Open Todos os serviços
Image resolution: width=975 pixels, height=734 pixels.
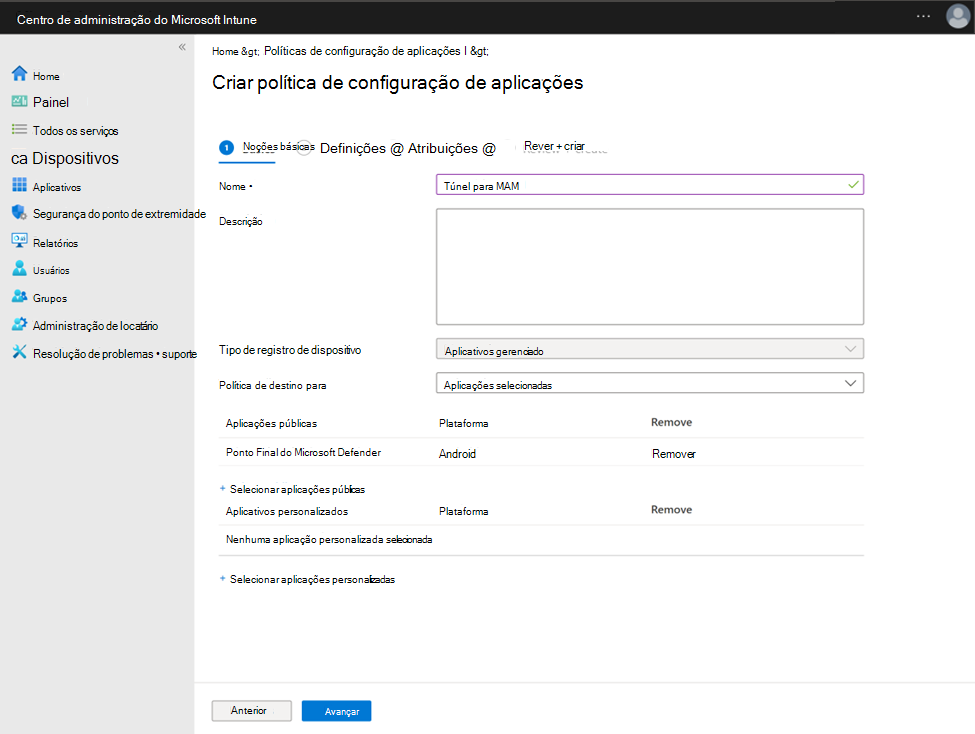pos(75,131)
